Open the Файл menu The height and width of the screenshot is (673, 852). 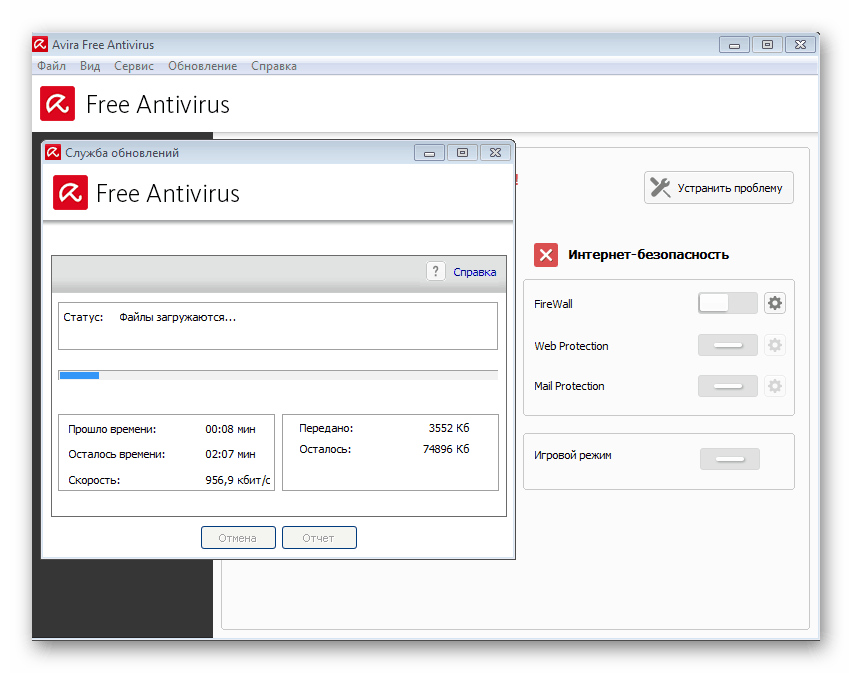[51, 66]
